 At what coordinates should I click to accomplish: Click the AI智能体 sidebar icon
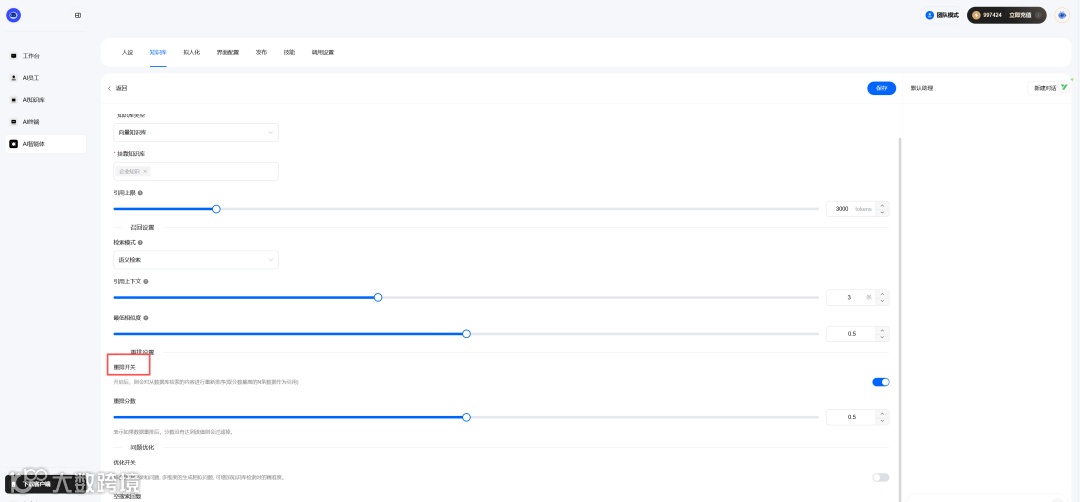(x=14, y=144)
